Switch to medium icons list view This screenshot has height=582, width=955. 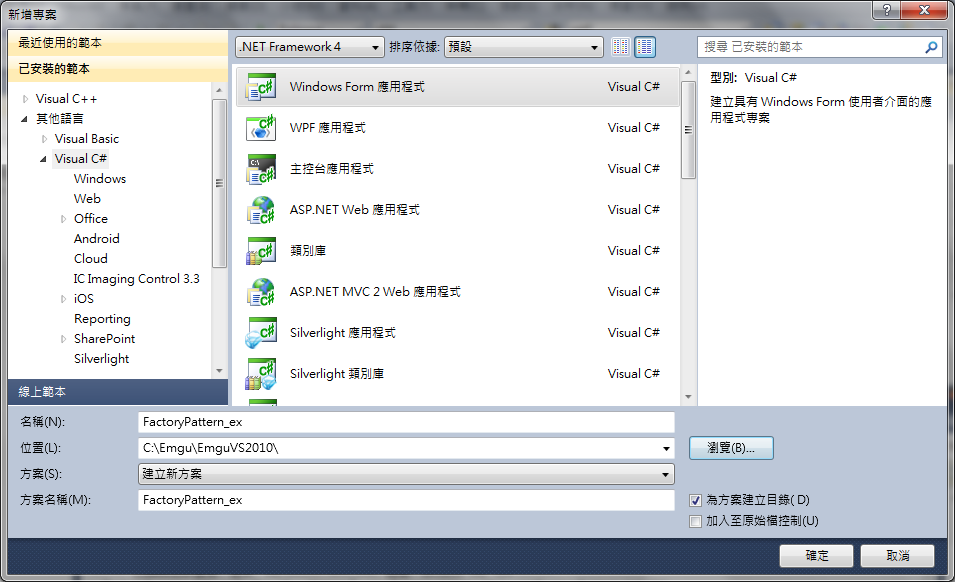pos(645,47)
